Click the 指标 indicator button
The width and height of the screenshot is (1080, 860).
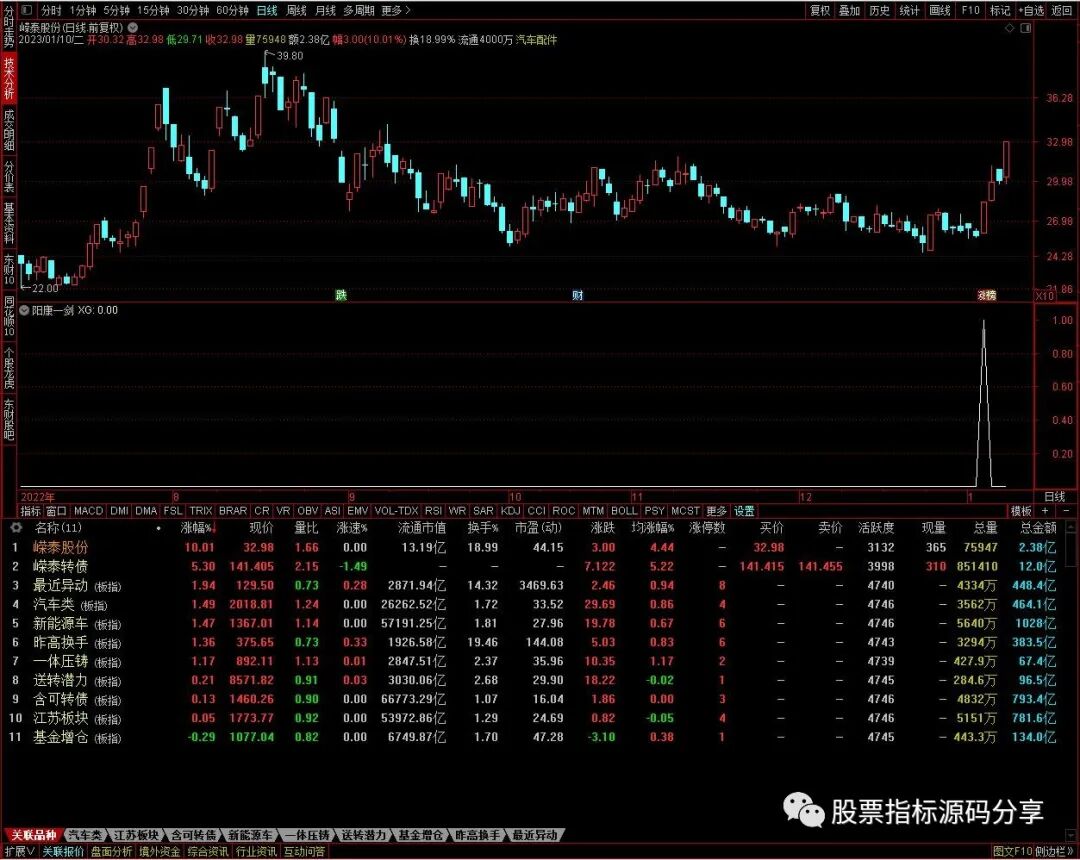(31, 511)
